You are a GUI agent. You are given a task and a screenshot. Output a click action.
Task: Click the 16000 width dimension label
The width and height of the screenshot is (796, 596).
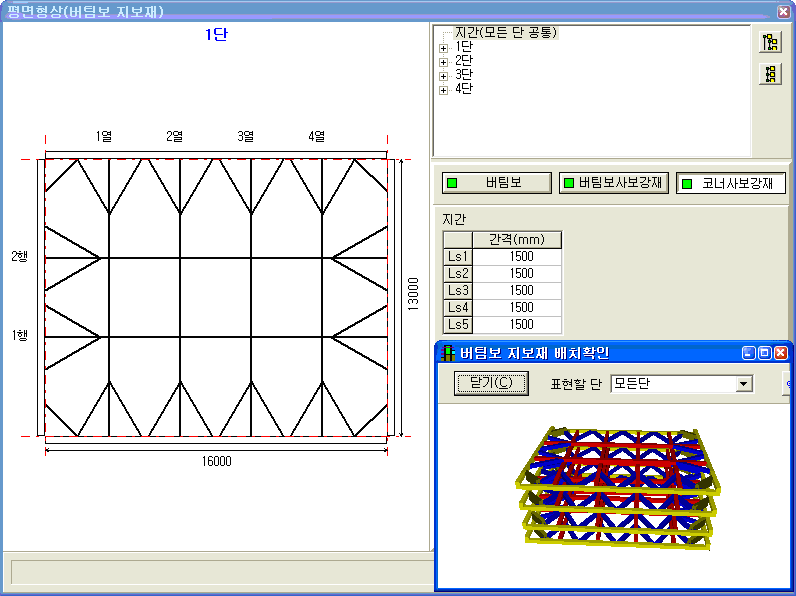(x=217, y=461)
